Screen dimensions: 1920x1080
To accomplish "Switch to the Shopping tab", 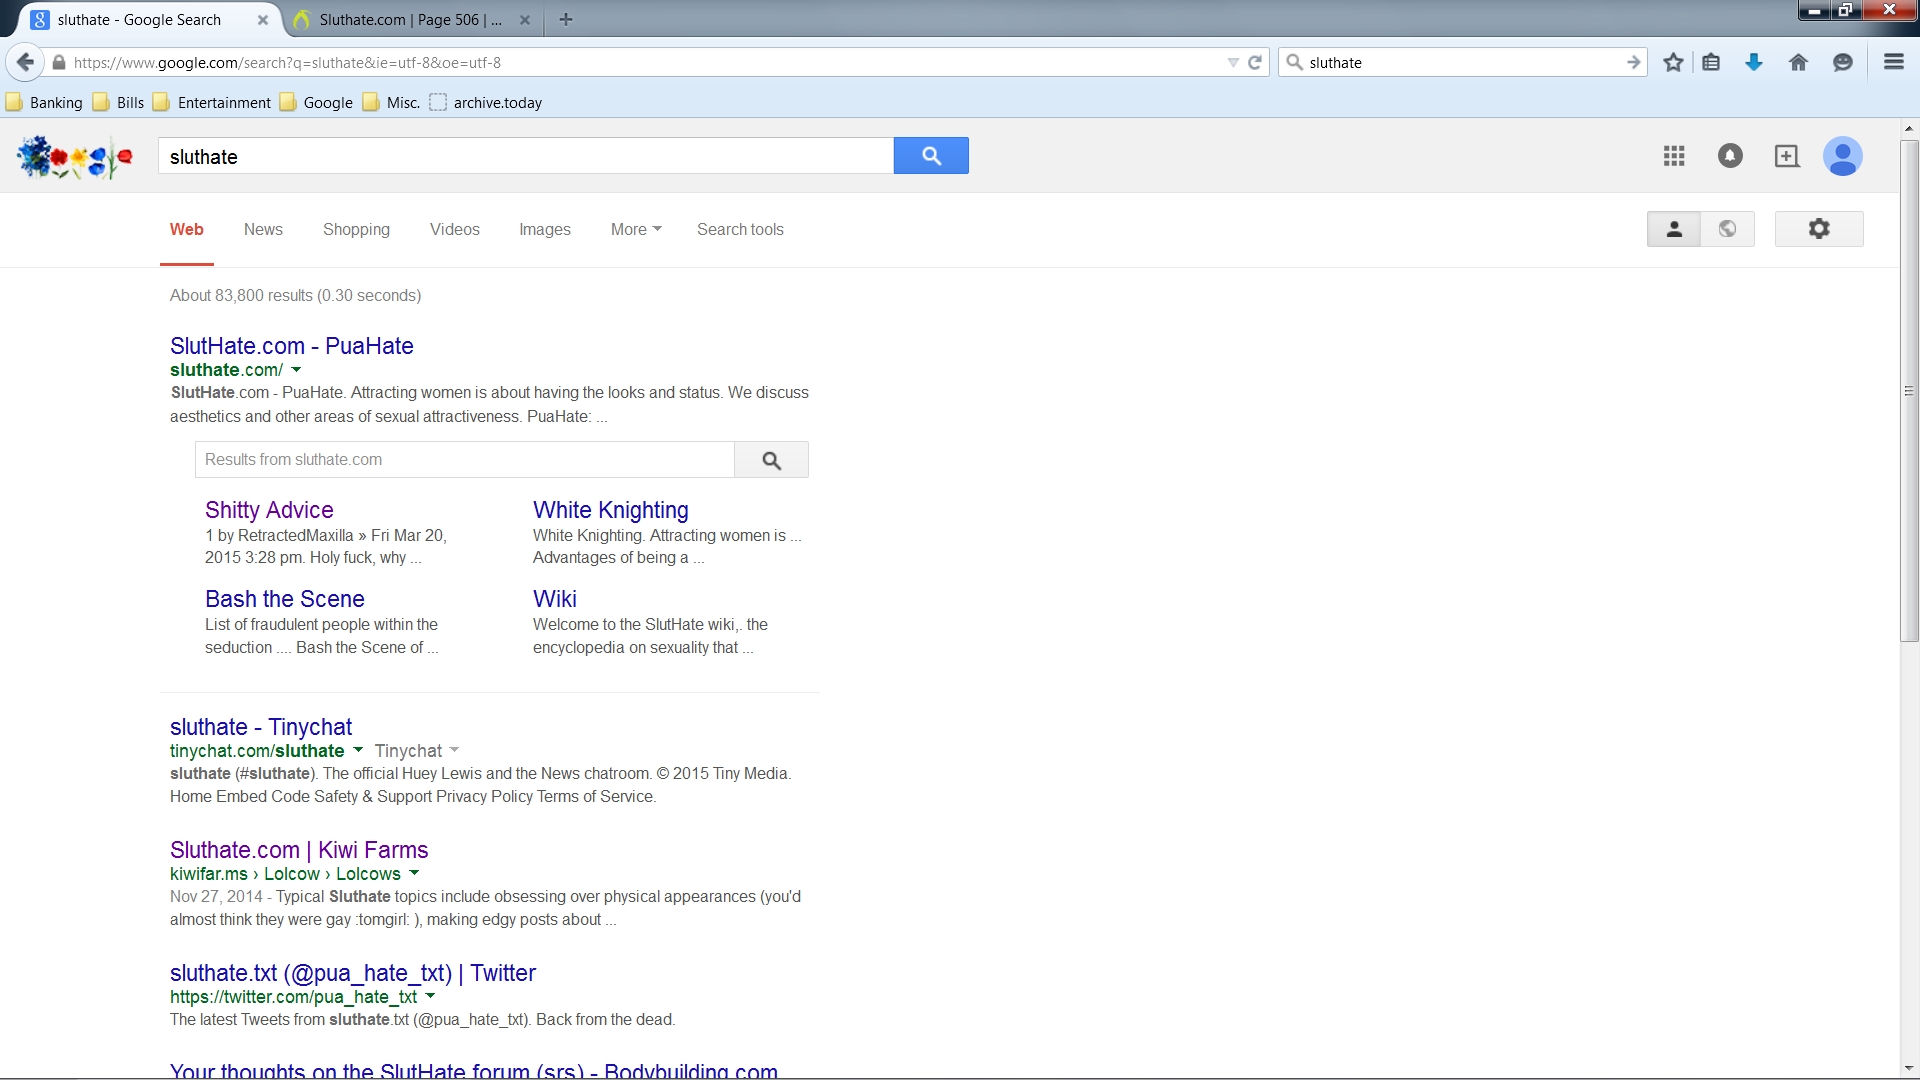I will (356, 229).
